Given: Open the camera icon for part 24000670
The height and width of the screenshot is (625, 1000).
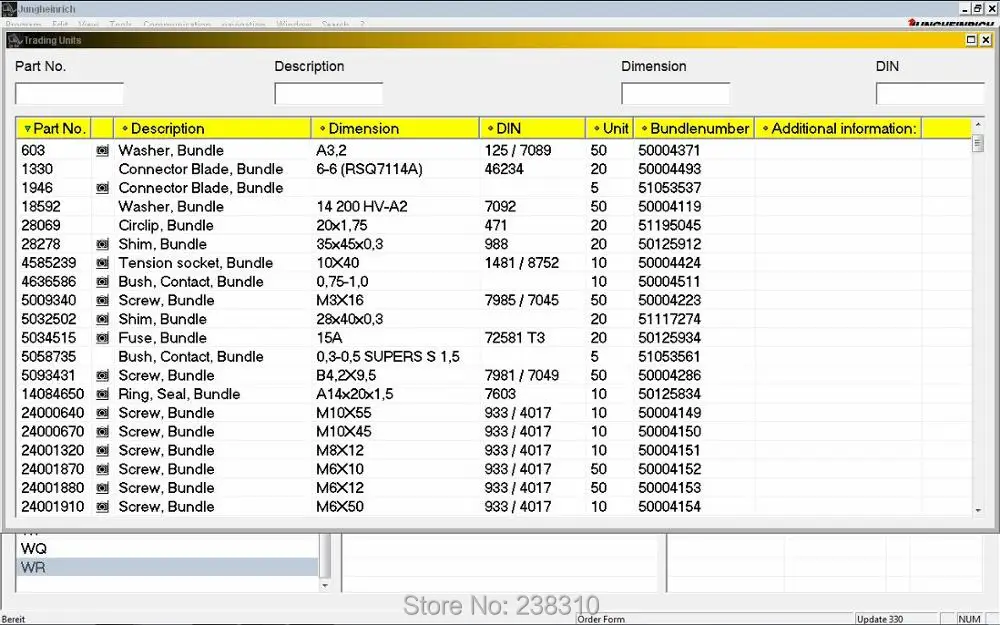Looking at the screenshot, I should tap(102, 432).
